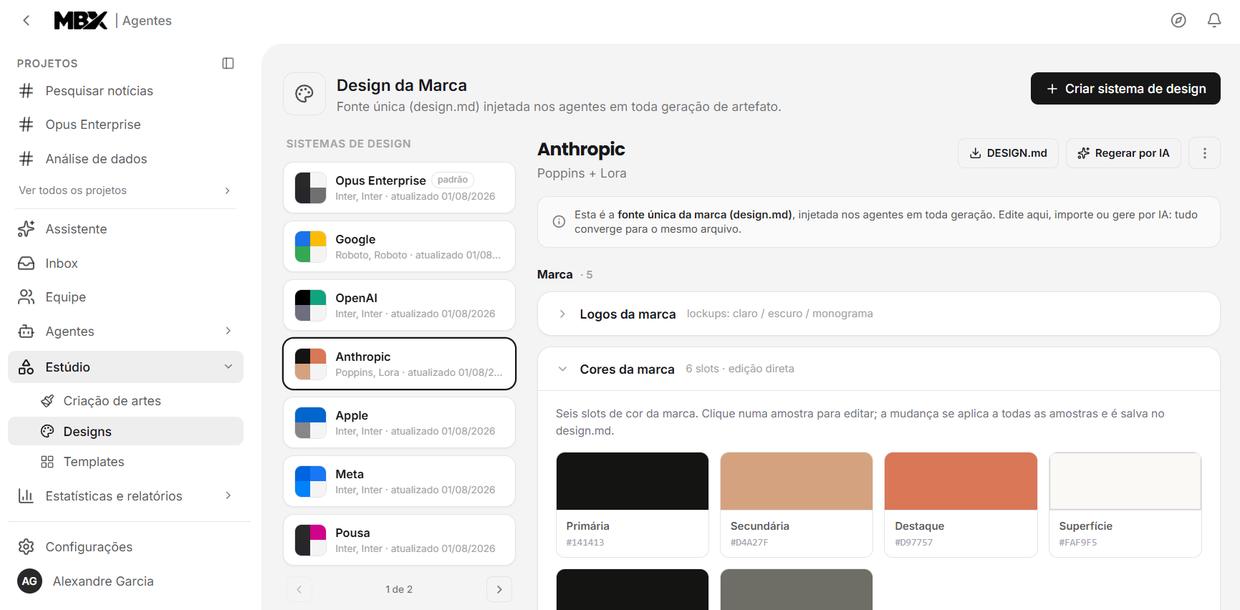
Task: Edit the Primária color swatch #141413
Action: (632, 481)
